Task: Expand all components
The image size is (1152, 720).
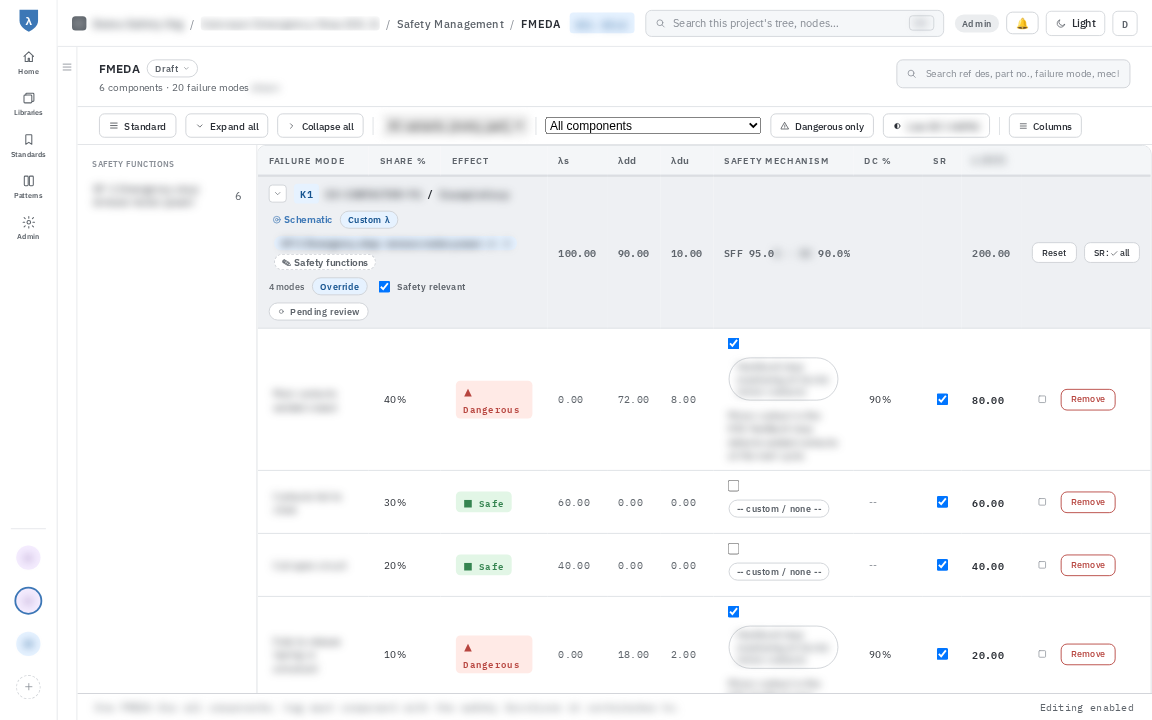Action: (x=227, y=126)
